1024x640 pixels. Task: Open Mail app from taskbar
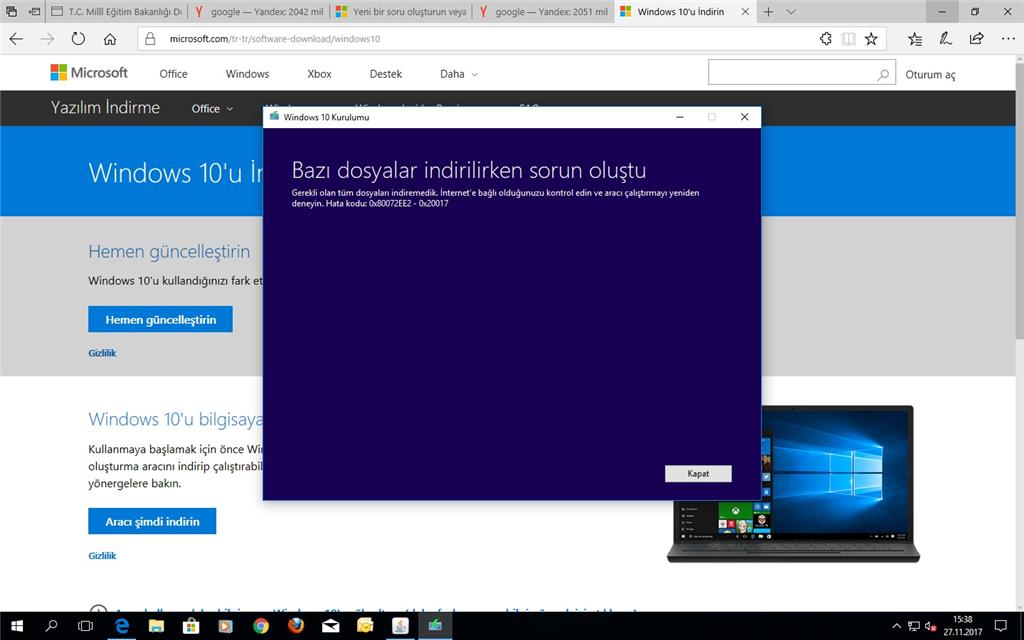tap(330, 626)
